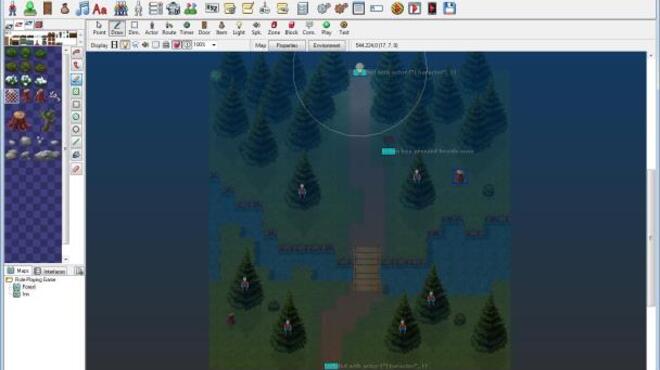660x370 pixels.
Task: Click the orange ball icon
Action: [x=397, y=8]
